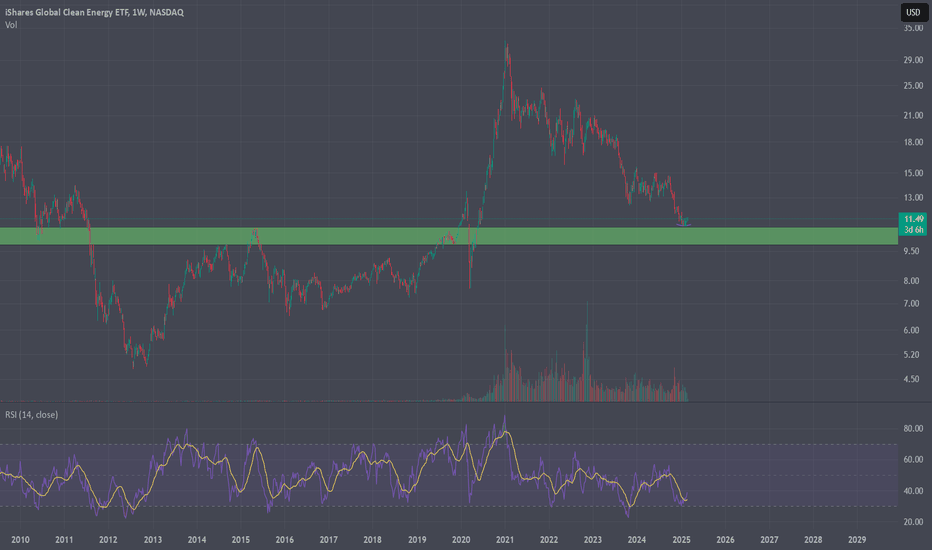
Task: Click the 35.00 price axis label
Action: point(914,28)
